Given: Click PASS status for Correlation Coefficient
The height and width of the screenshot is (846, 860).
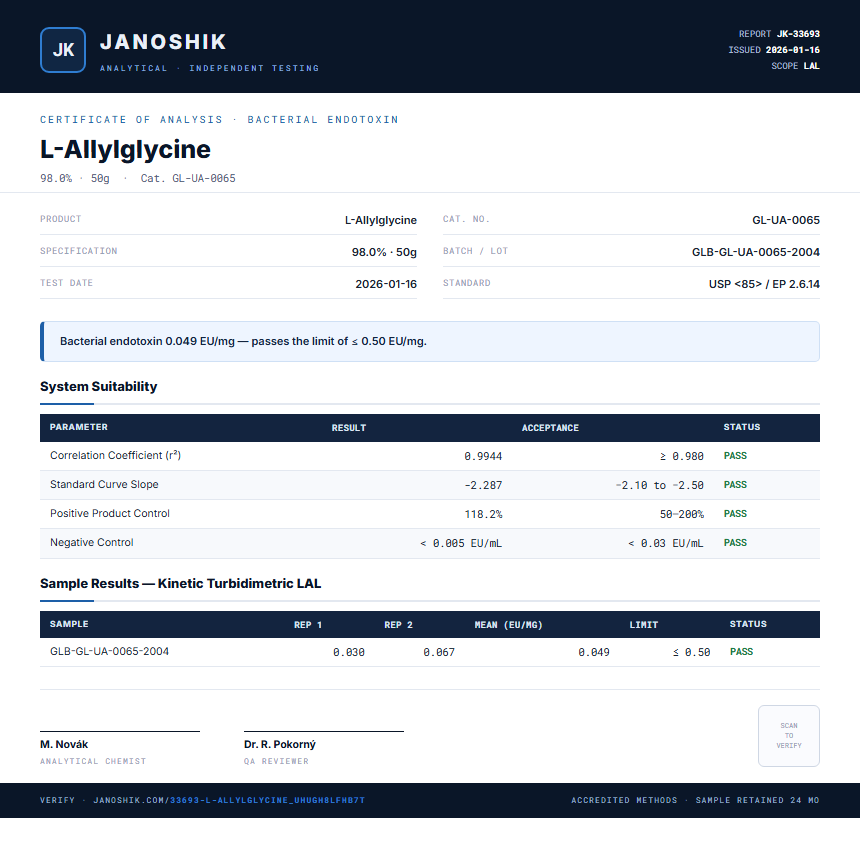Looking at the screenshot, I should click(x=735, y=456).
